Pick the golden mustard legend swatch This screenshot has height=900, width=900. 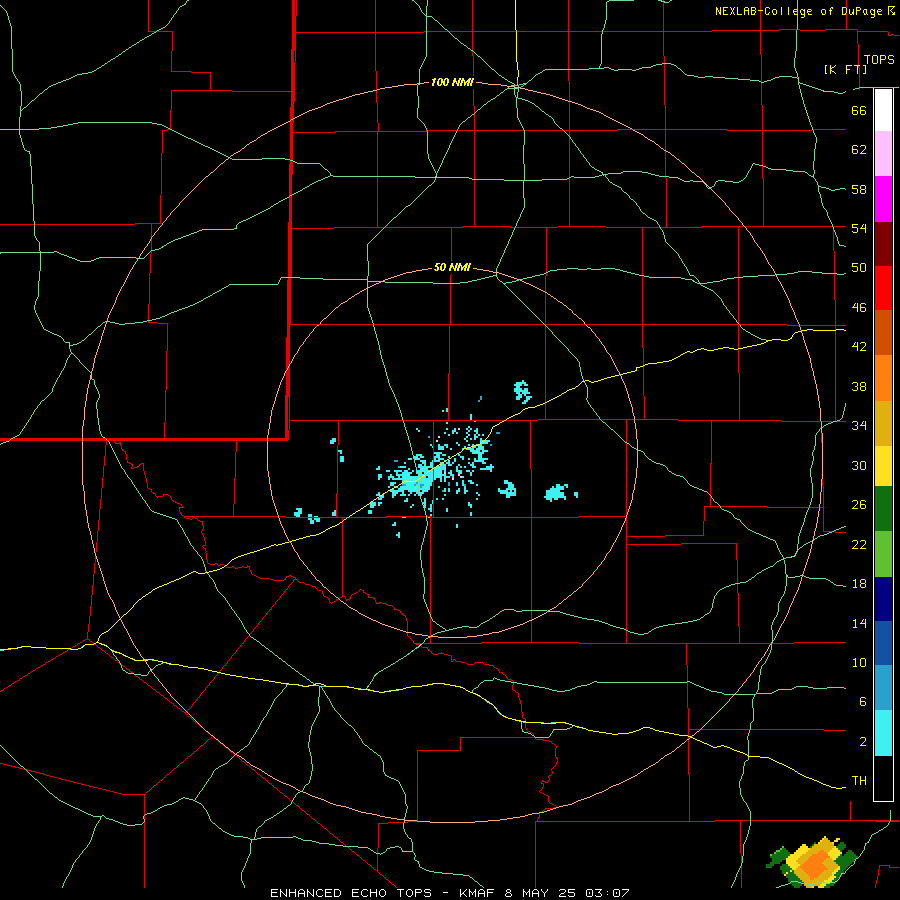[x=883, y=424]
